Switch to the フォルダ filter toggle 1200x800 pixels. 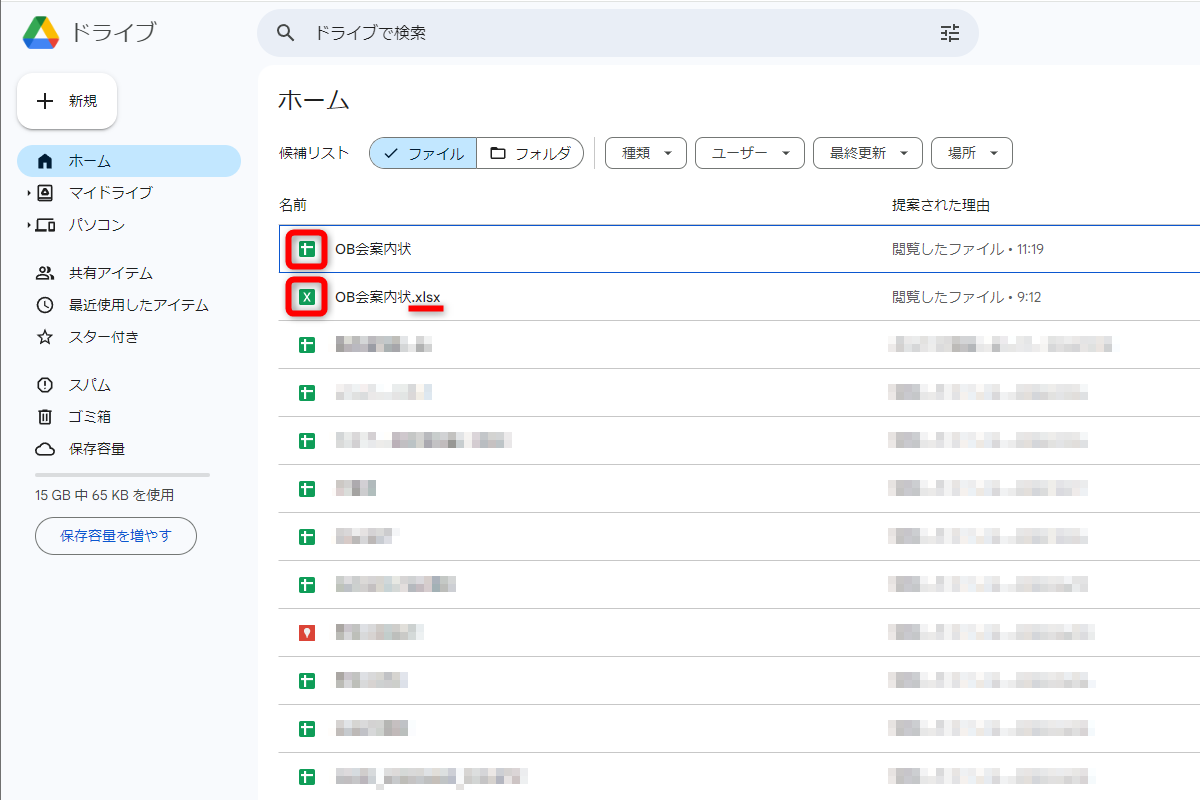click(530, 153)
